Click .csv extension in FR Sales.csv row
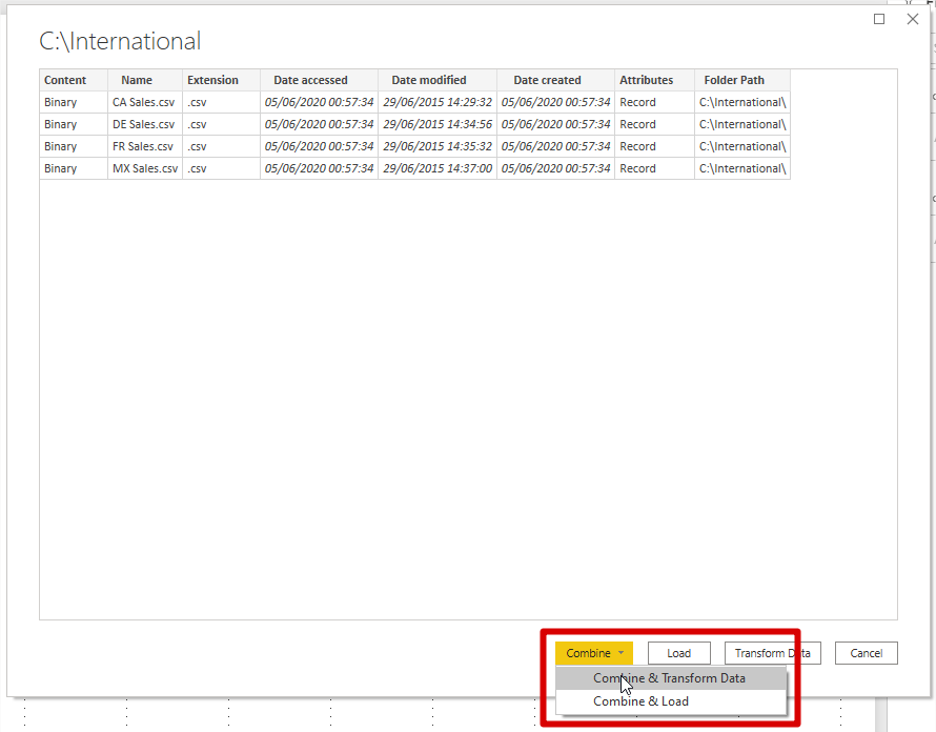 [x=196, y=146]
